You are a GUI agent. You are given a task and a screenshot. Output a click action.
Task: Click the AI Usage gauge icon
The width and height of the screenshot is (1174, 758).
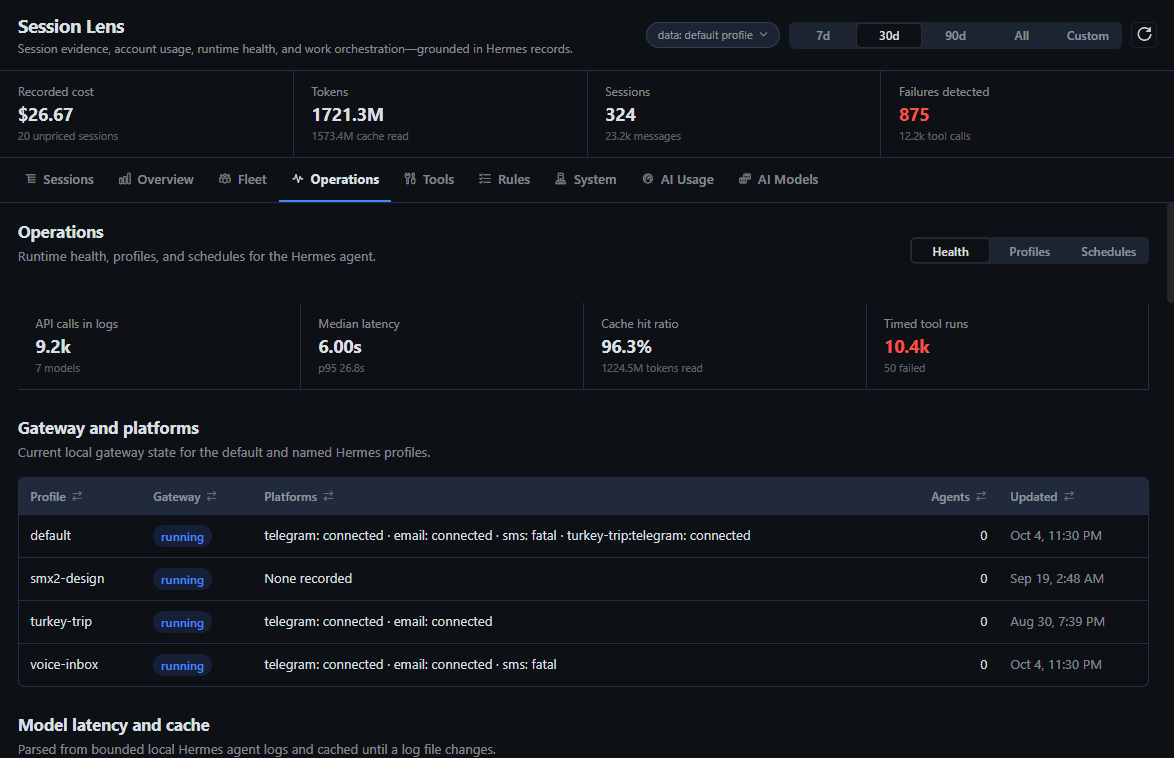click(648, 179)
